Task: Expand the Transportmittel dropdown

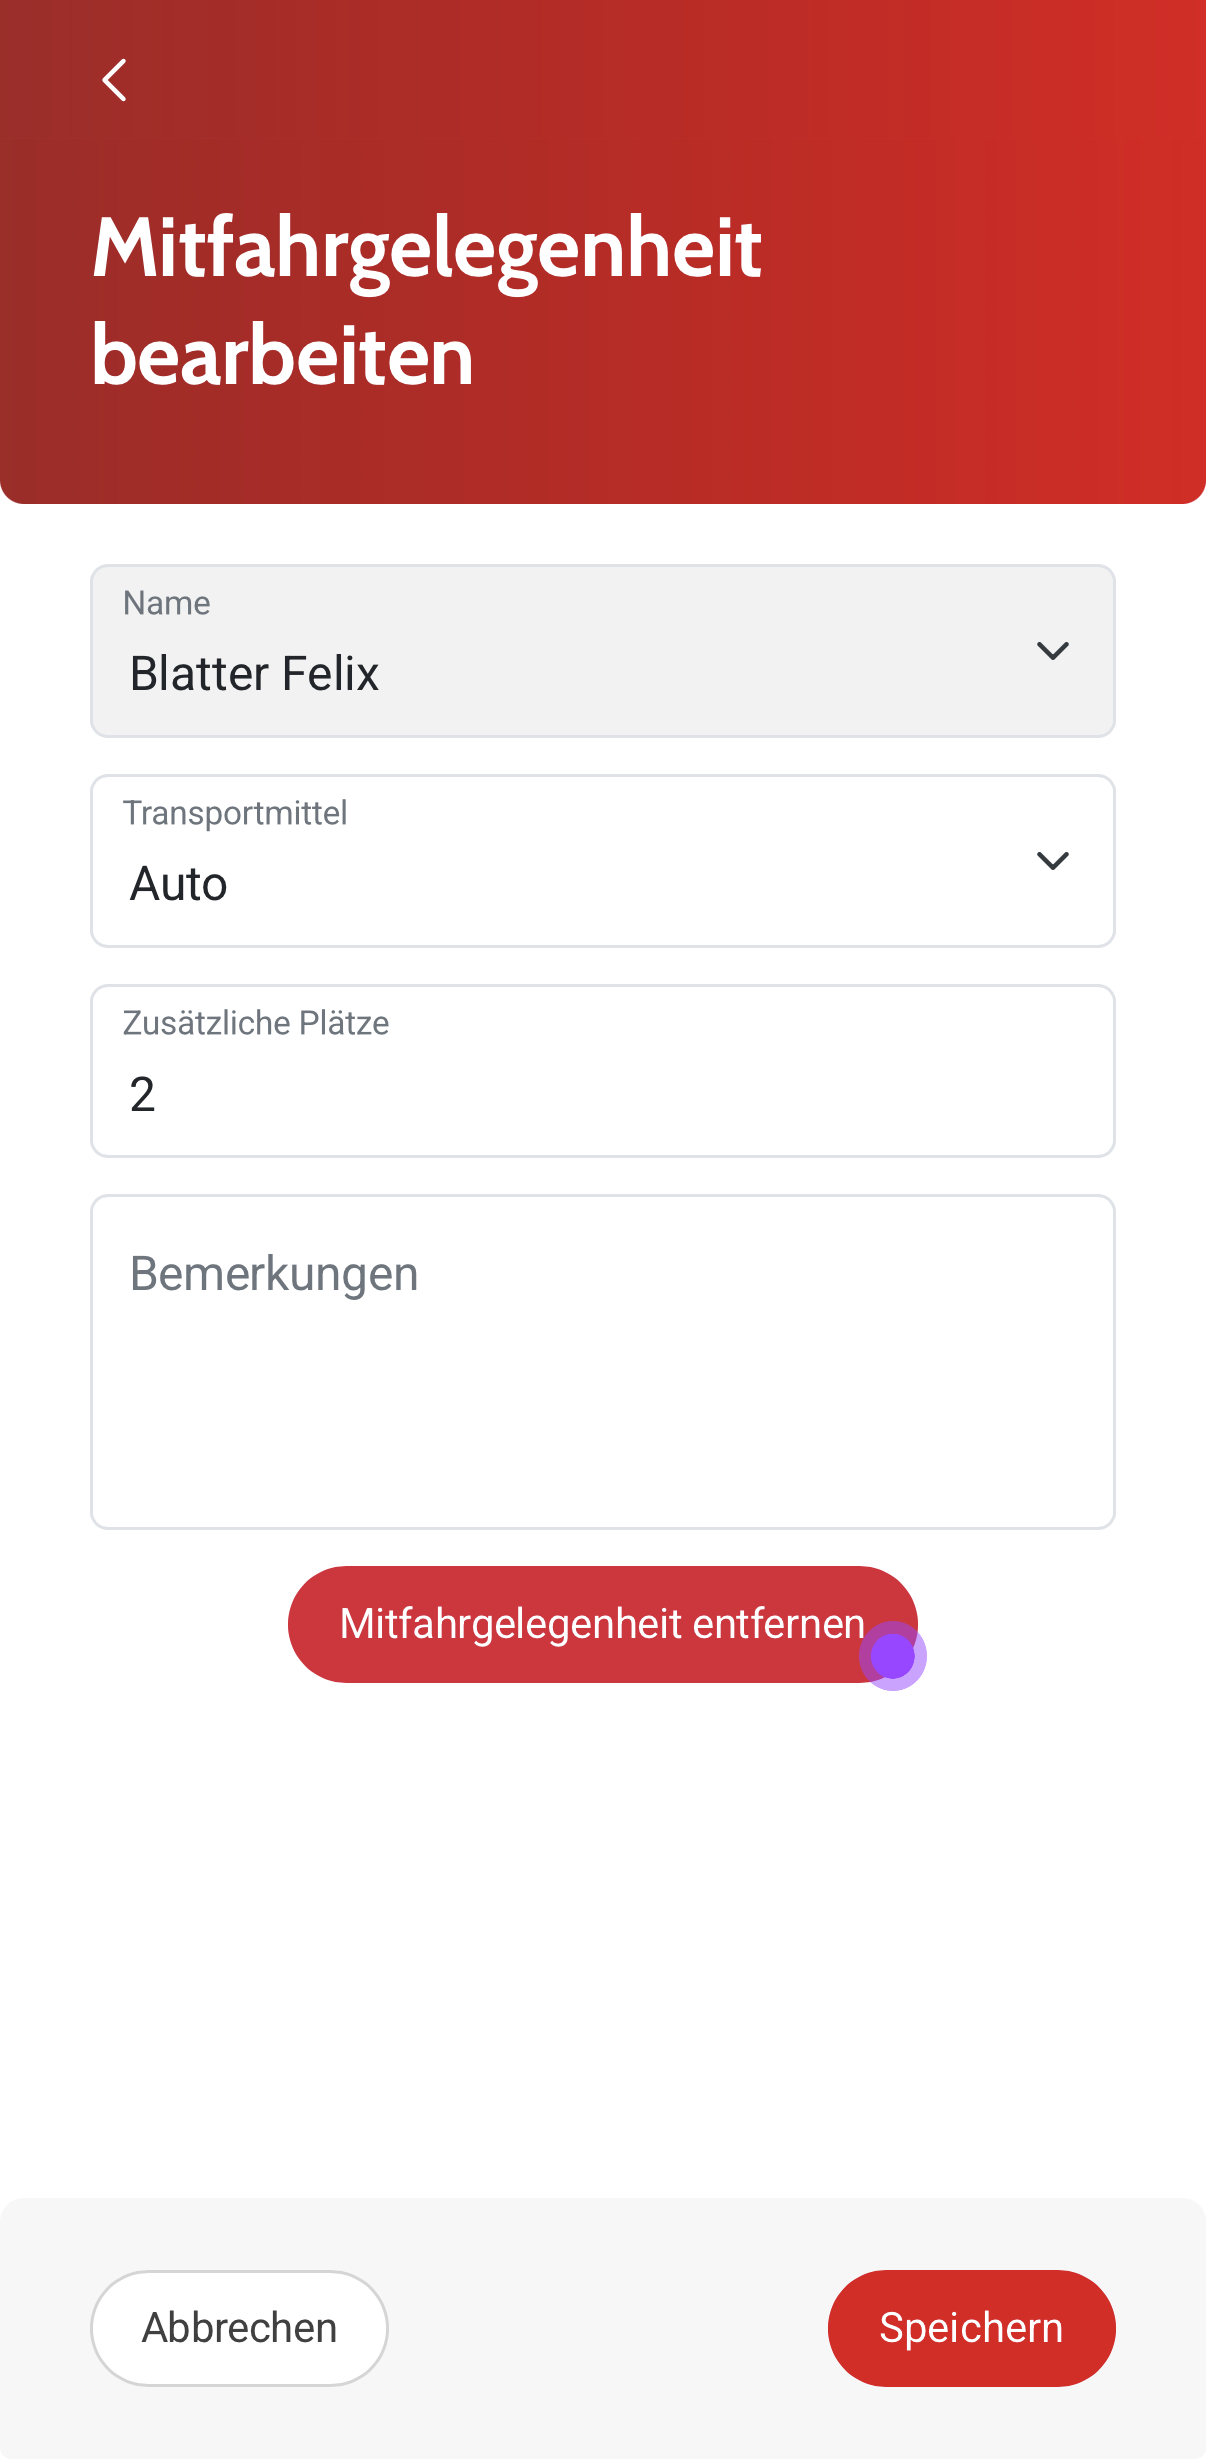Action: [602, 861]
